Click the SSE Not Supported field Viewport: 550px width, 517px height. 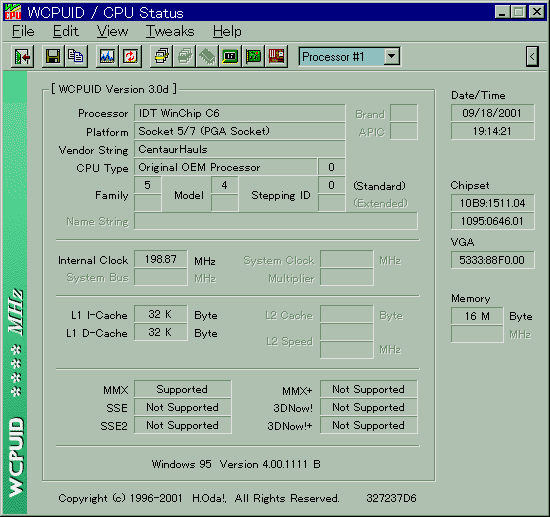coord(182,407)
